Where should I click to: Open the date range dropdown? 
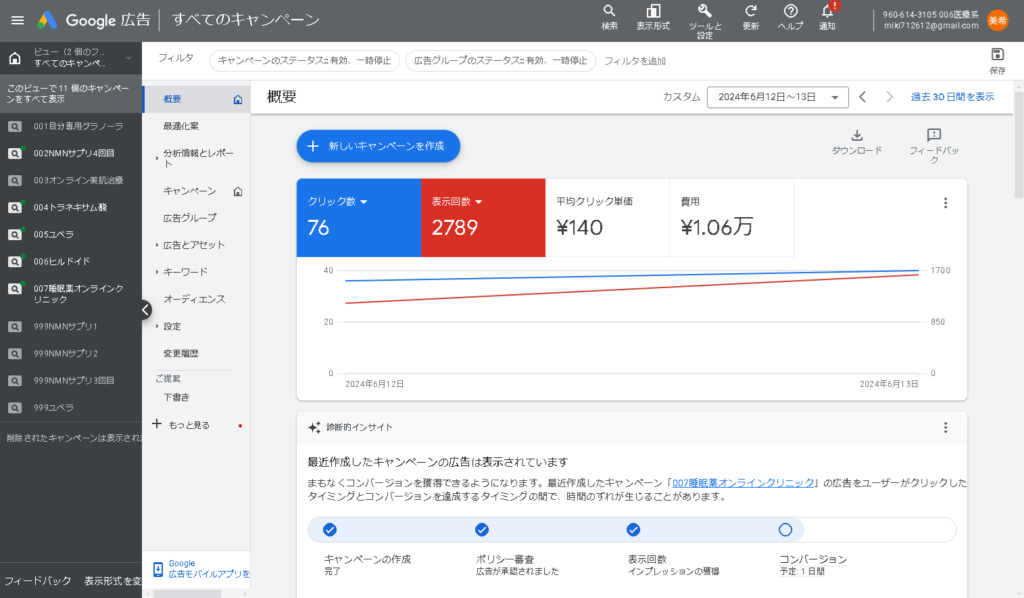[777, 97]
